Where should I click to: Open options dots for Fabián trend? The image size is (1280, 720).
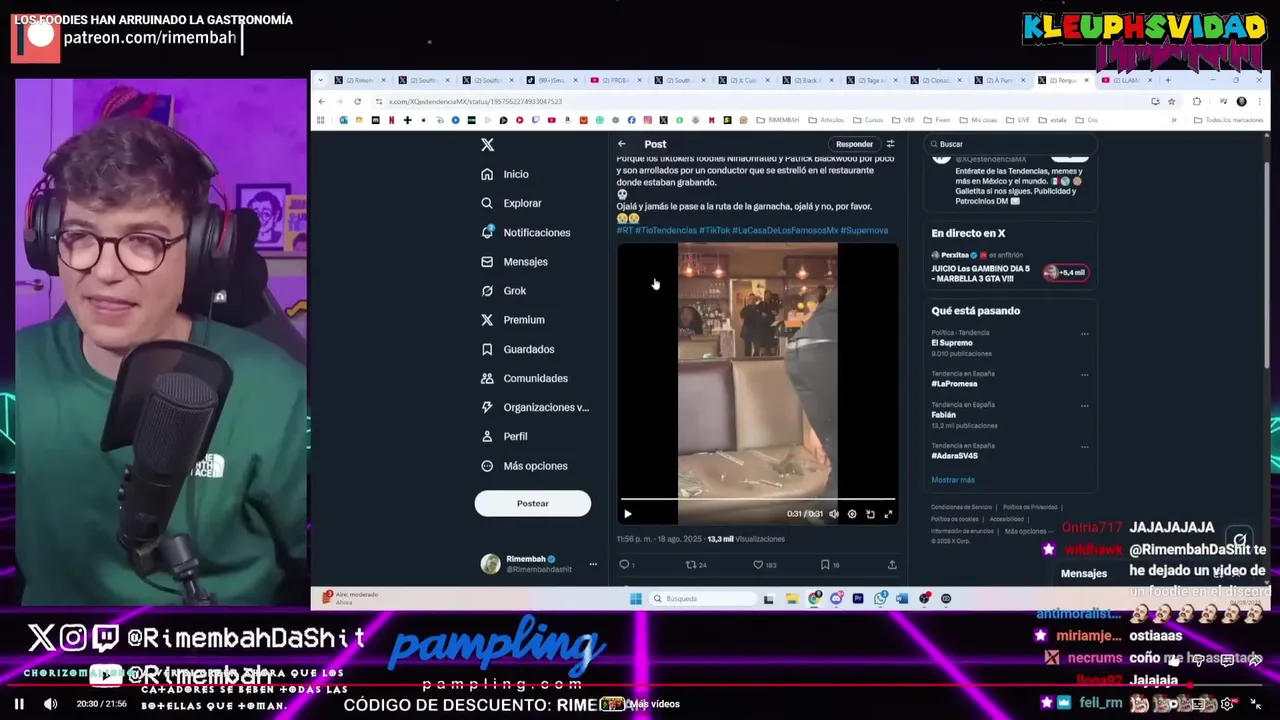point(1084,406)
